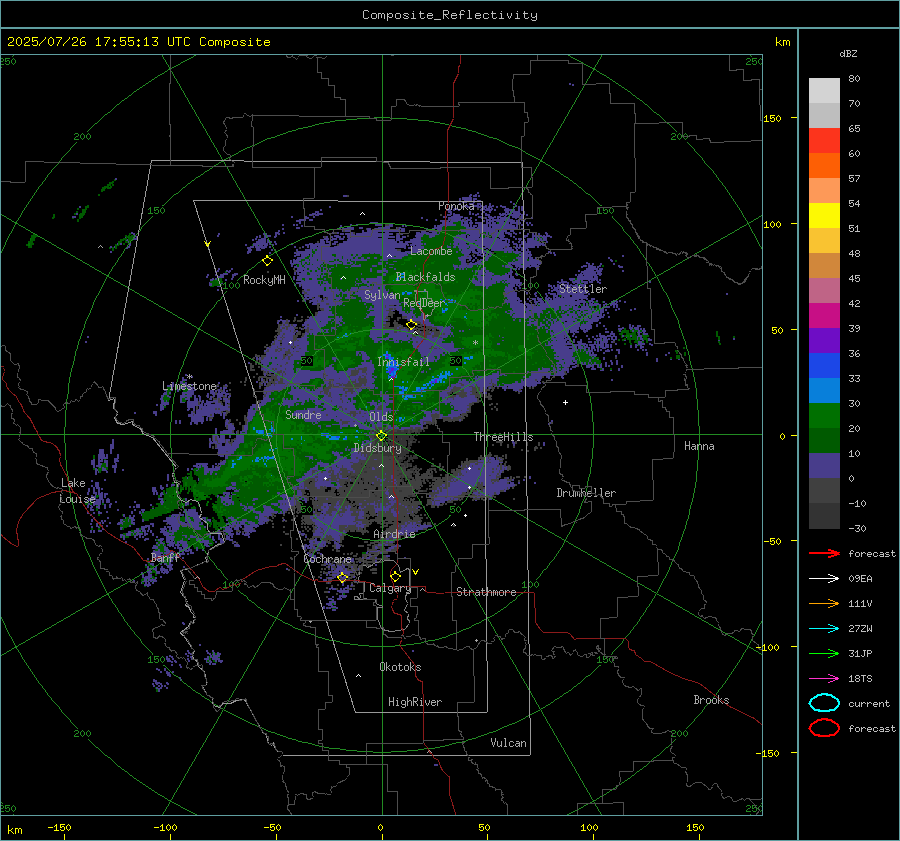Click the 'current' legend label

pyautogui.click(x=869, y=704)
